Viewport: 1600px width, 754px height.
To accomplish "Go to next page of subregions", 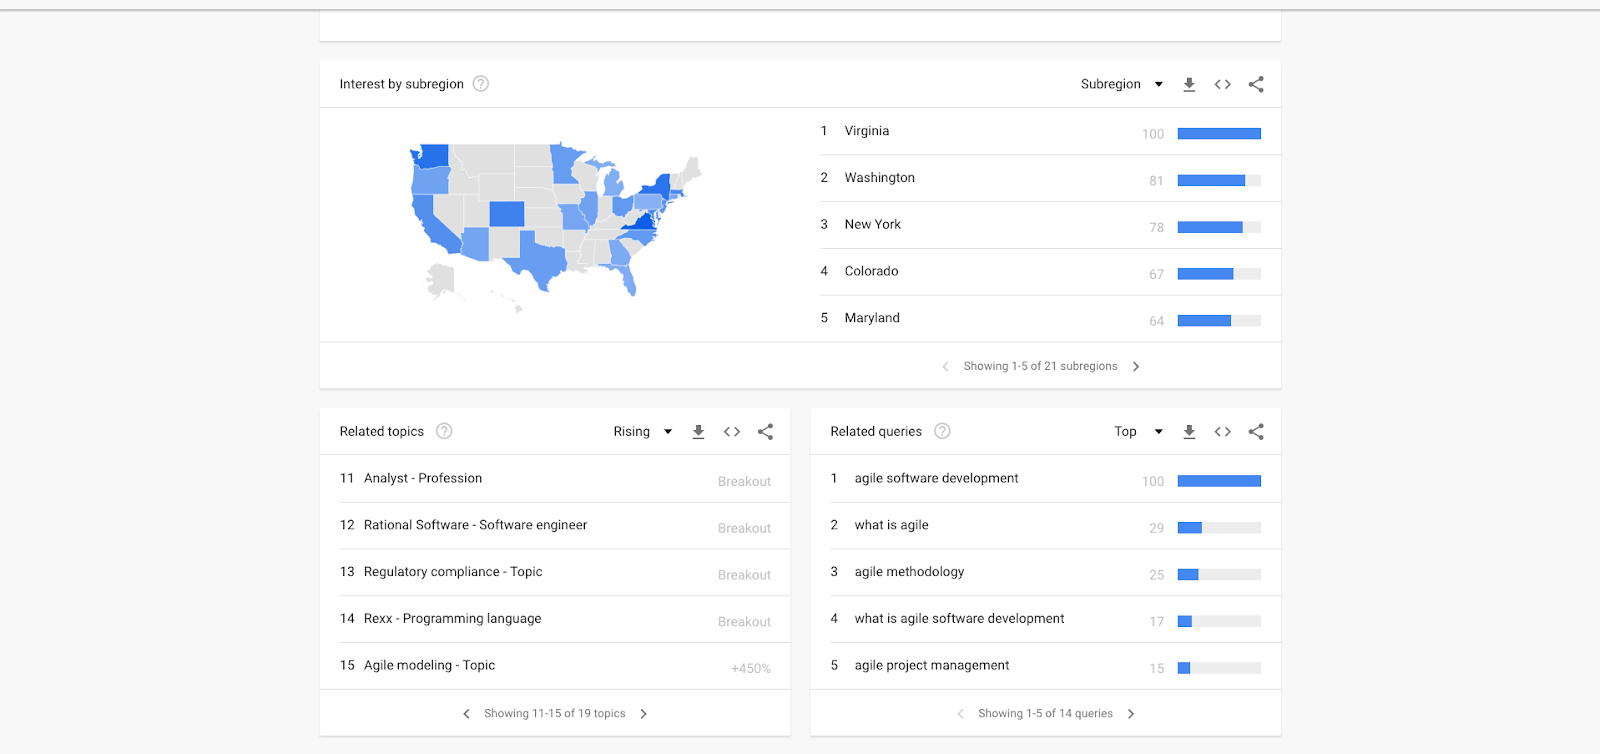I will pyautogui.click(x=1136, y=367).
